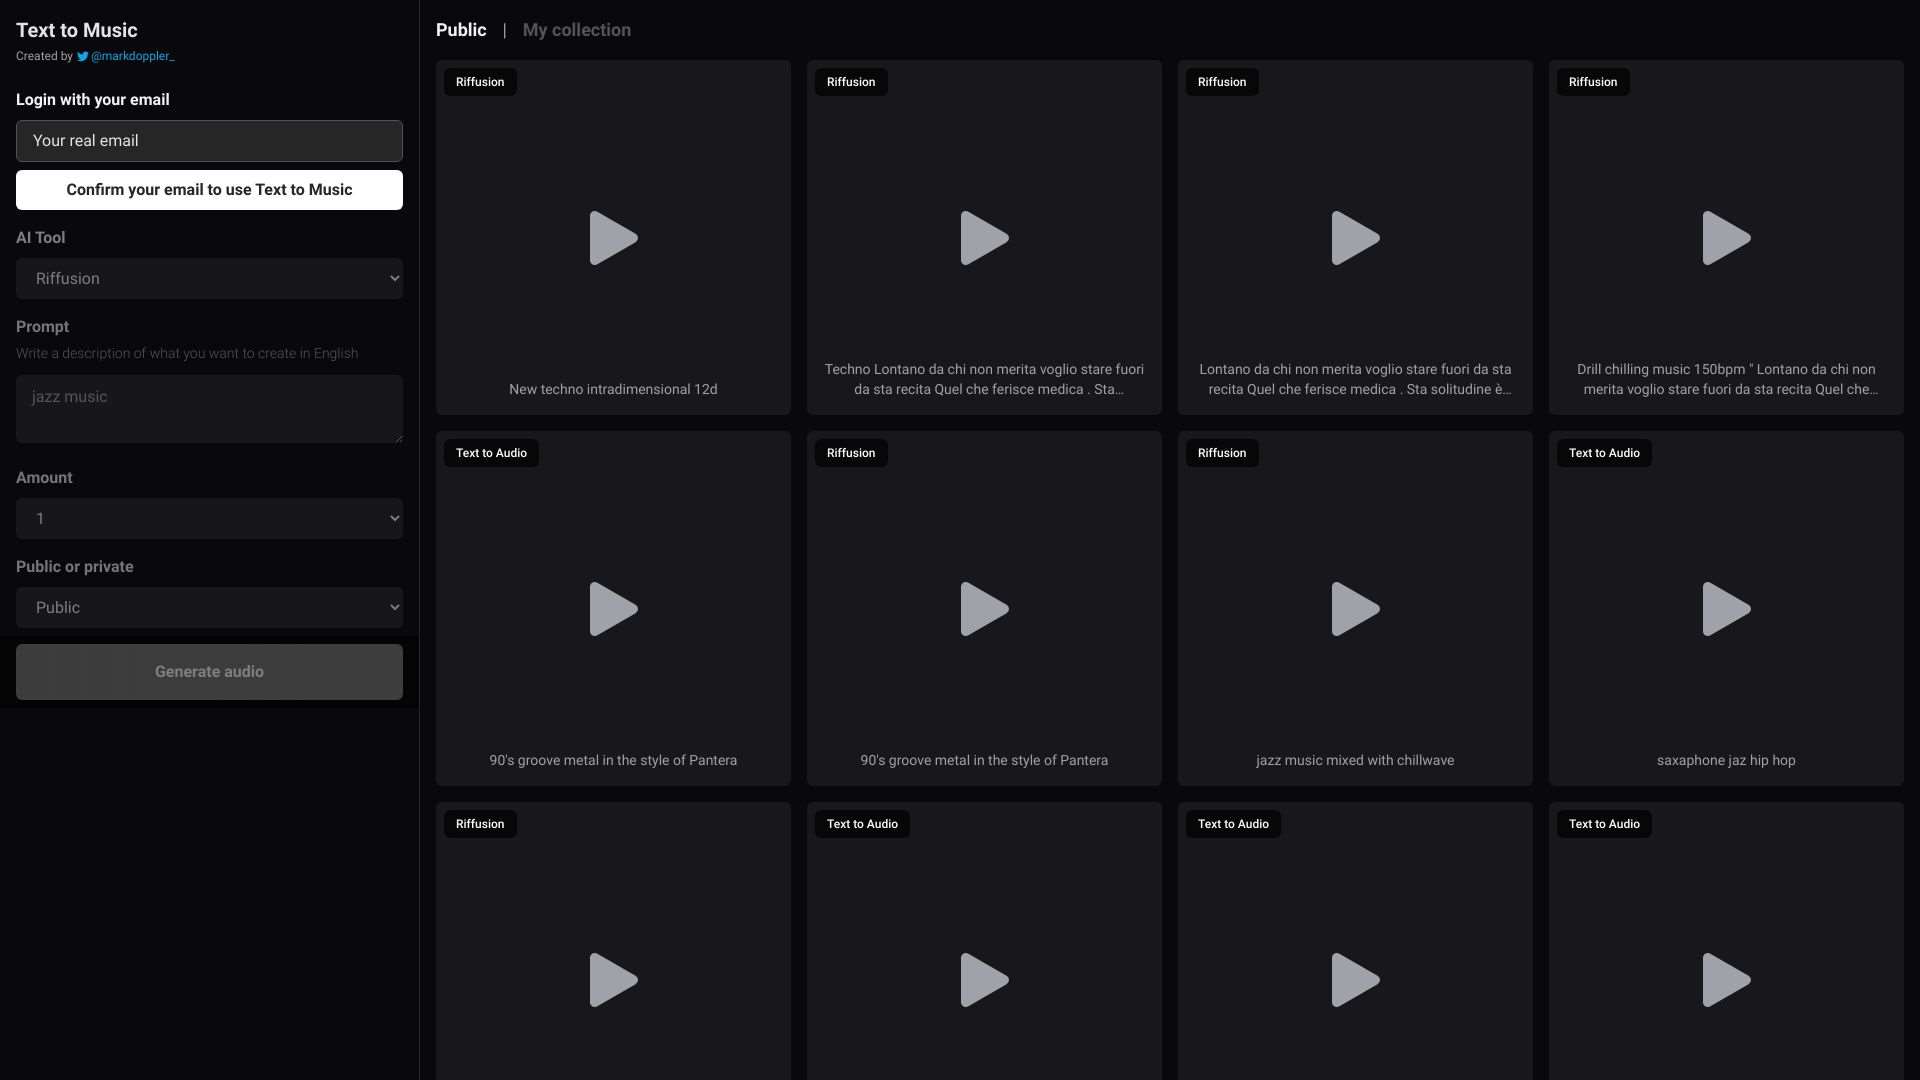The height and width of the screenshot is (1080, 1920).
Task: Switch to the My collection tab
Action: coord(577,30)
